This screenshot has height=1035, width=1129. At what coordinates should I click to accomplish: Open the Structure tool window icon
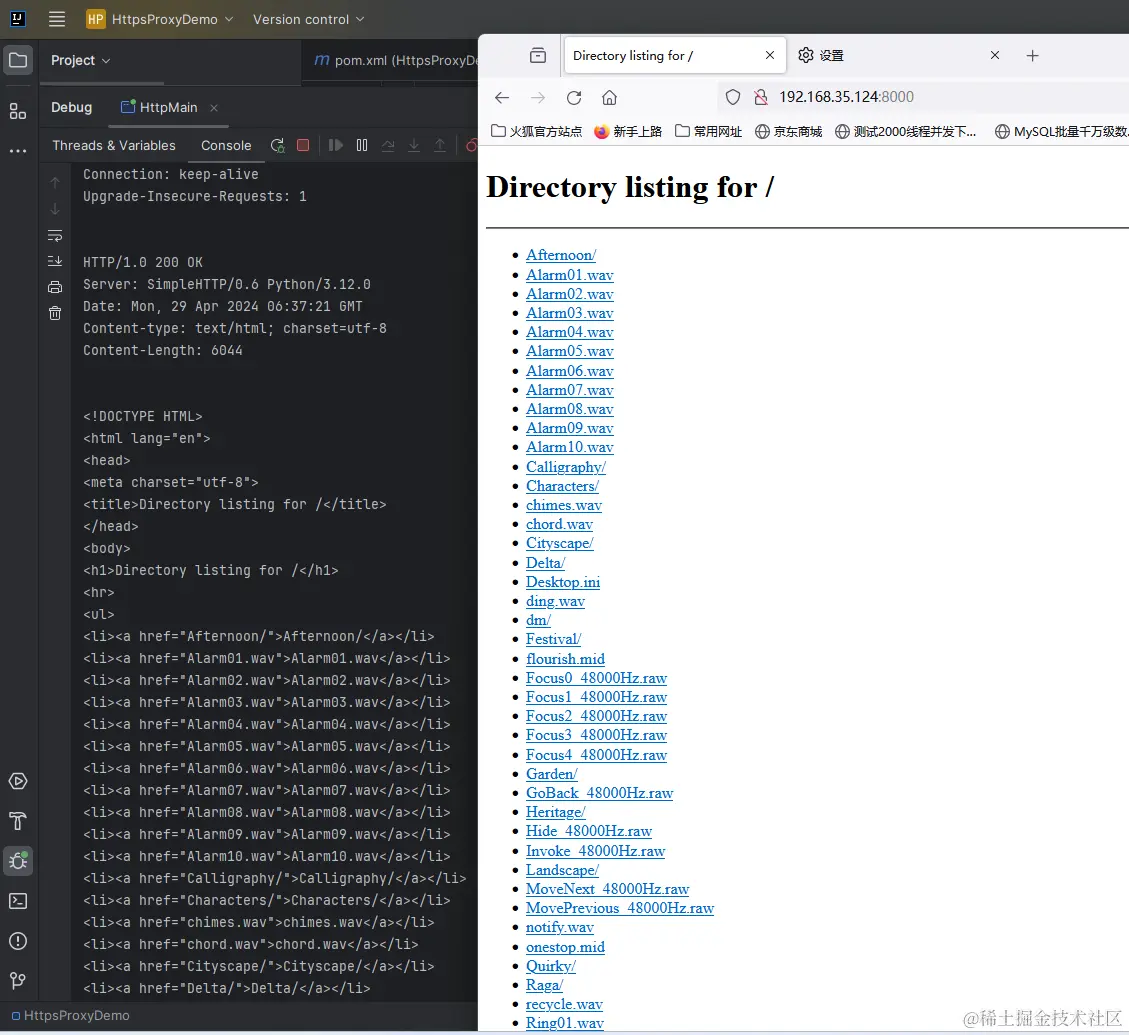pyautogui.click(x=18, y=111)
